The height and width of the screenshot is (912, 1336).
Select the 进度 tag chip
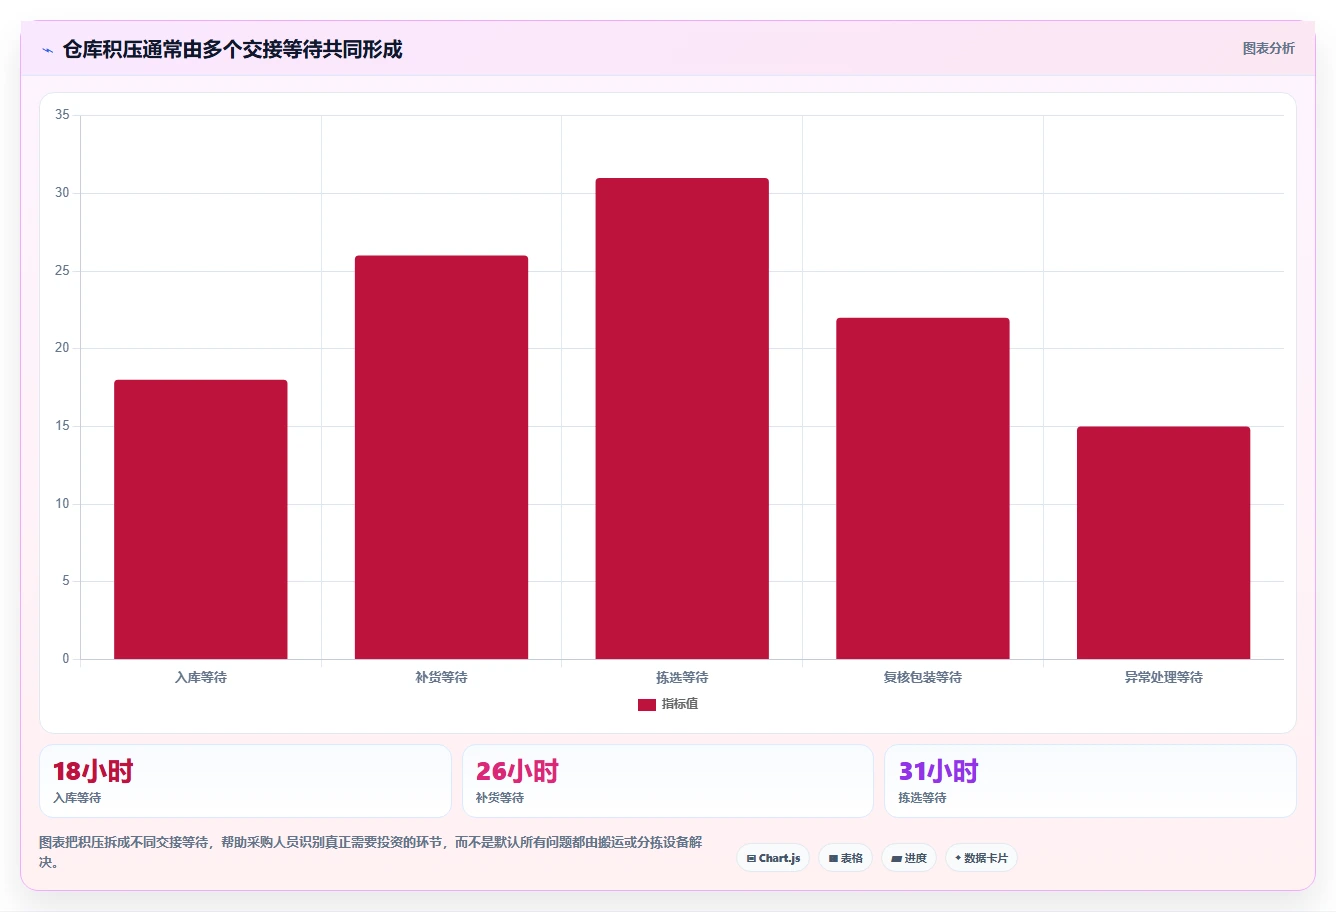(909, 858)
